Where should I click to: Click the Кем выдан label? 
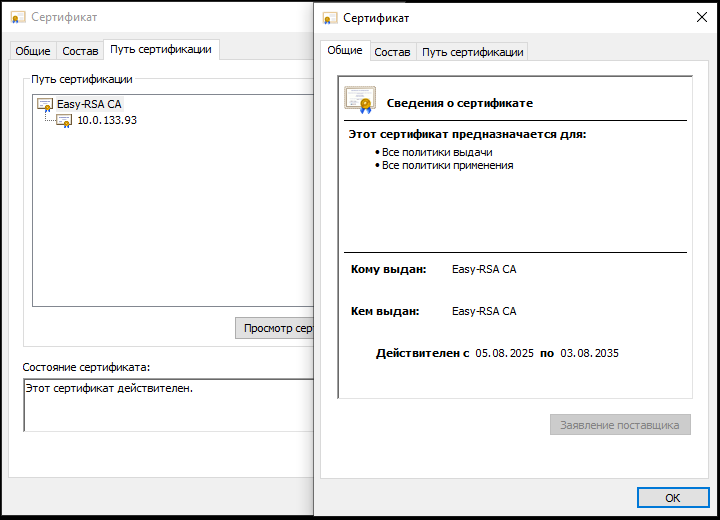385,311
